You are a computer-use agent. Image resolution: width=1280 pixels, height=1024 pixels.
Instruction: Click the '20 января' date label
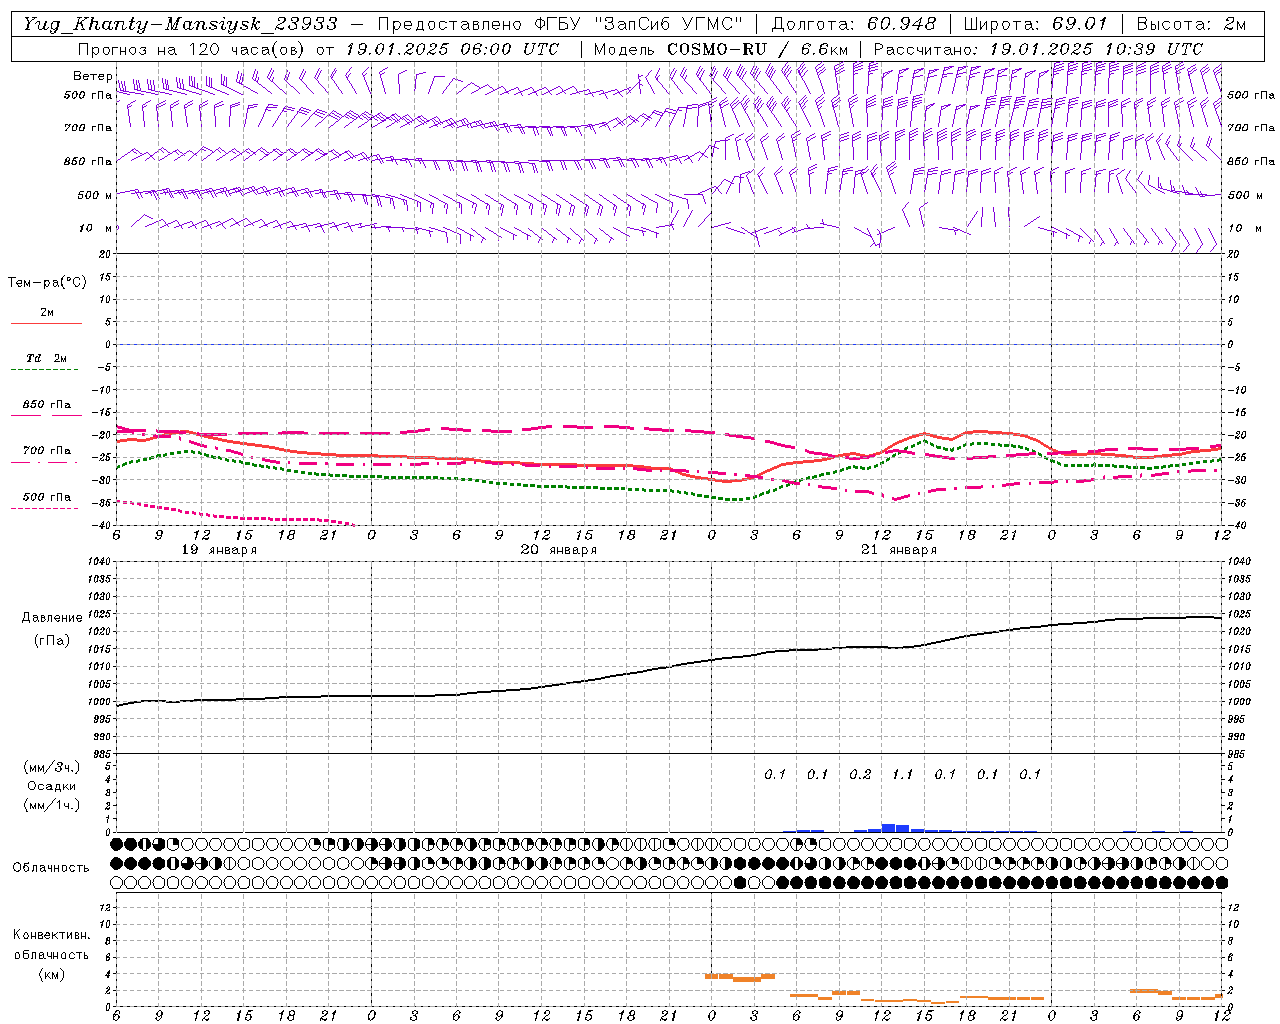[x=559, y=550]
